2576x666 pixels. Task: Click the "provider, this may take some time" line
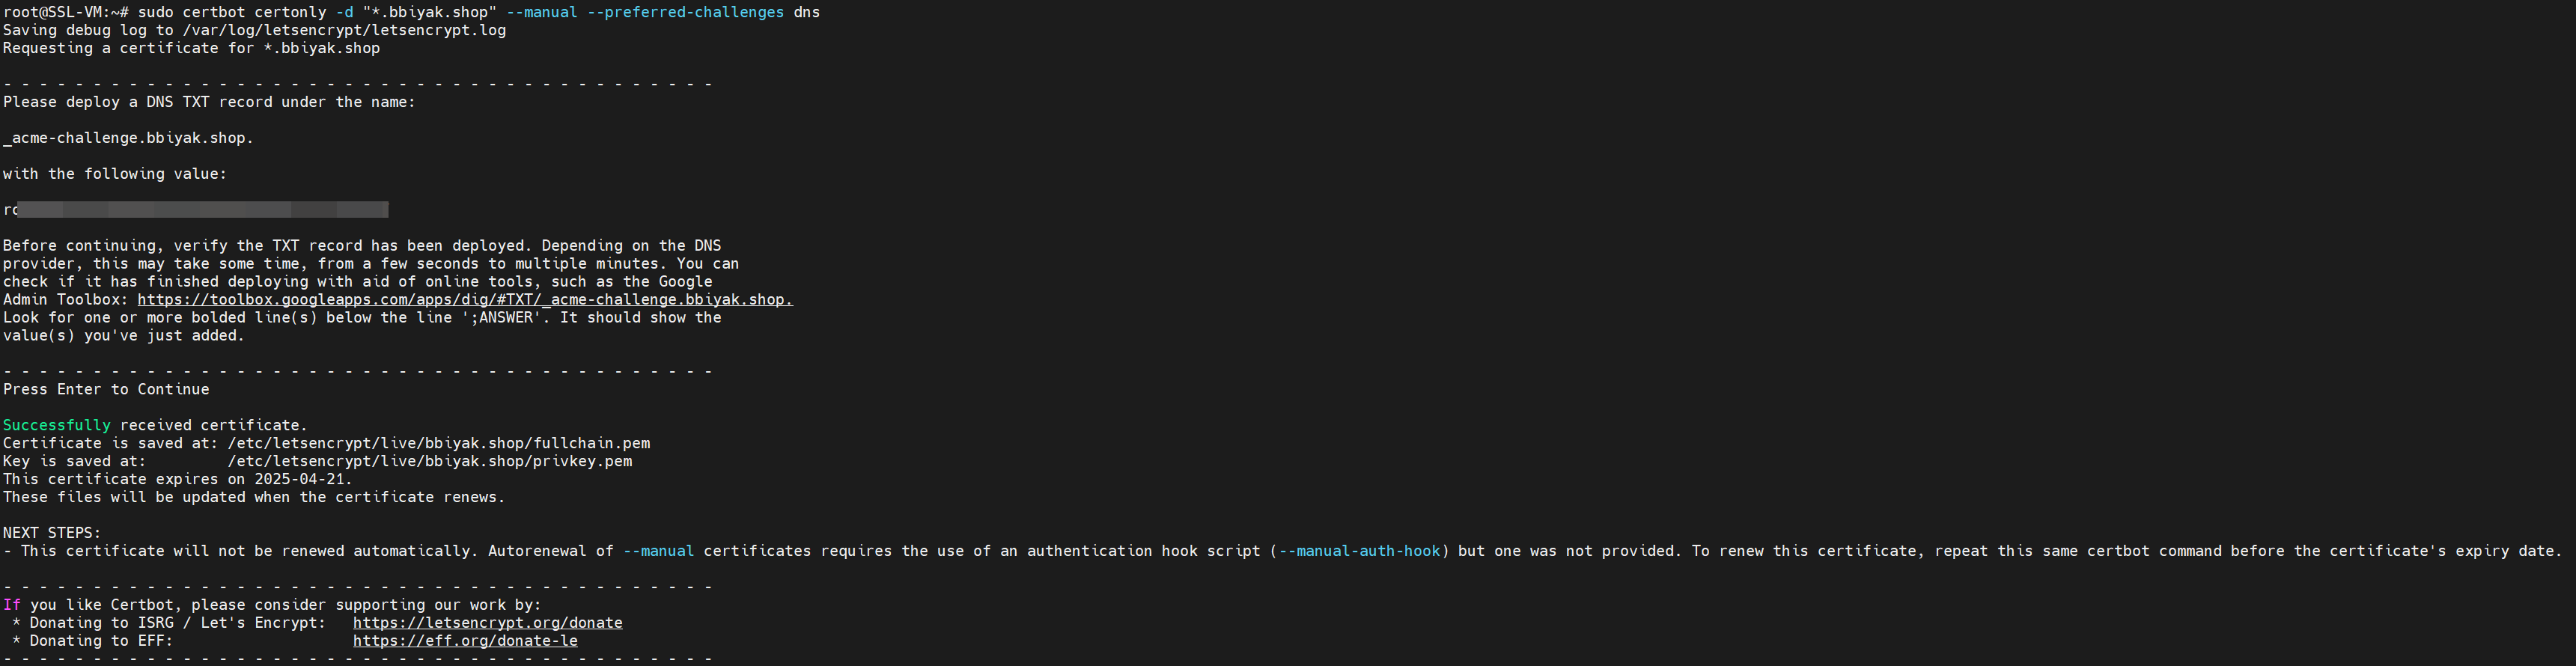point(371,264)
